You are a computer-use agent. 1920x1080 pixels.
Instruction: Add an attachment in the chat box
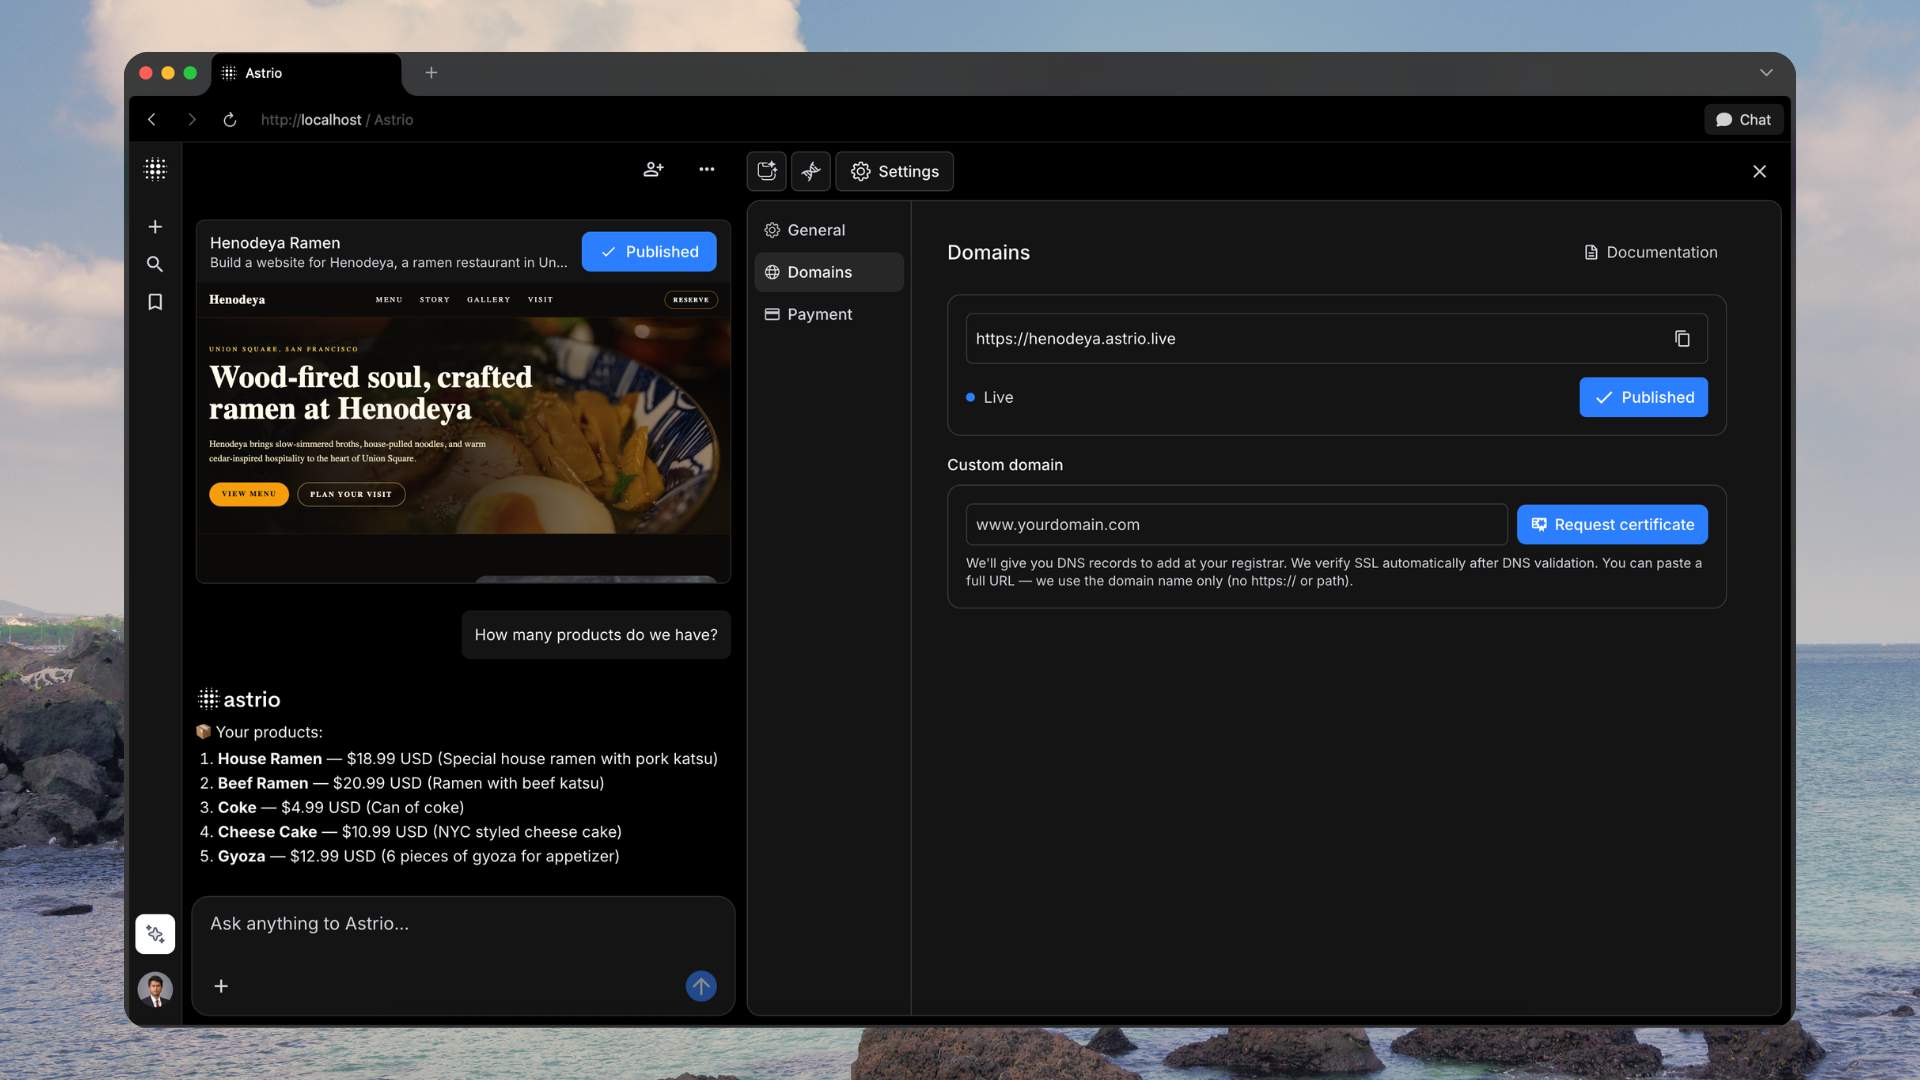click(221, 986)
